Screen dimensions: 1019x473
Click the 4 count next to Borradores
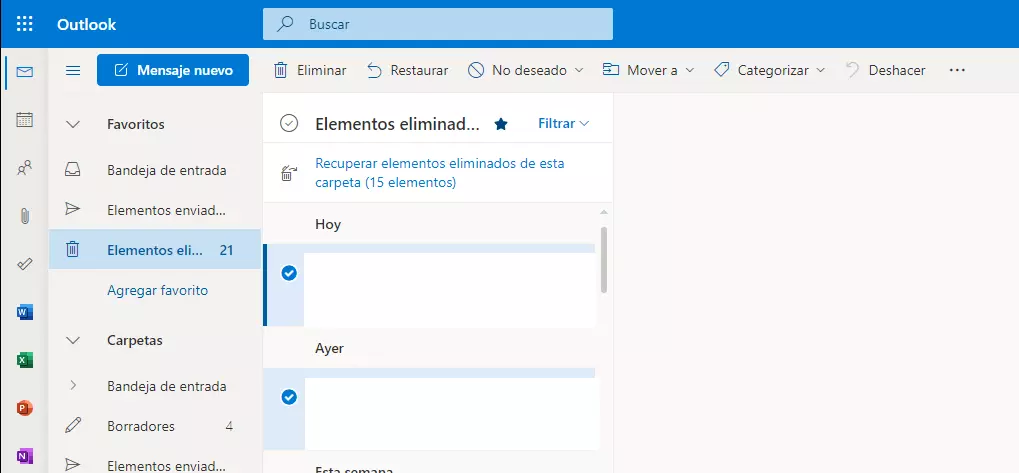tap(229, 426)
